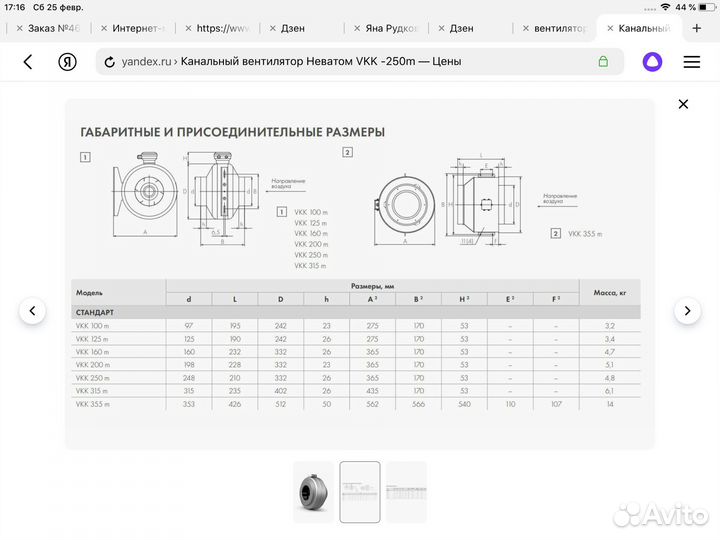Click the СТАНДАРТ section header row
Image resolution: width=720 pixels, height=540 pixels.
point(356,312)
